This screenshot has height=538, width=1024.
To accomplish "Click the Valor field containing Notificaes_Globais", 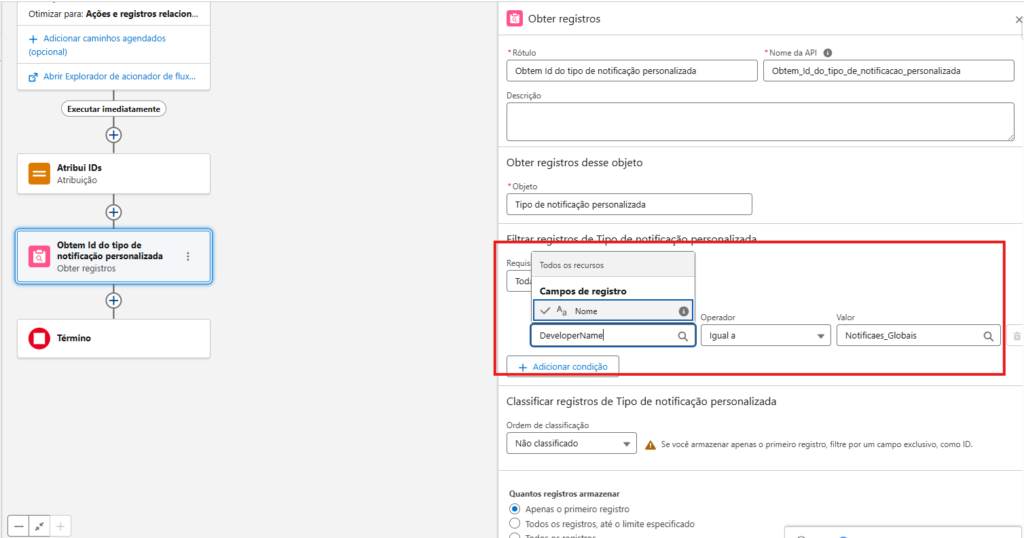I will (910, 336).
